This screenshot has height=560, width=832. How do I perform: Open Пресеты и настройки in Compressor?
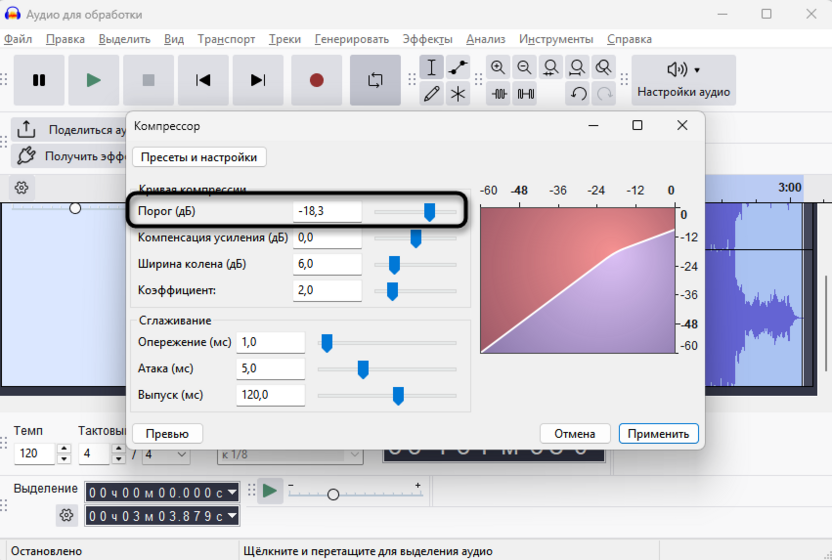coord(199,157)
